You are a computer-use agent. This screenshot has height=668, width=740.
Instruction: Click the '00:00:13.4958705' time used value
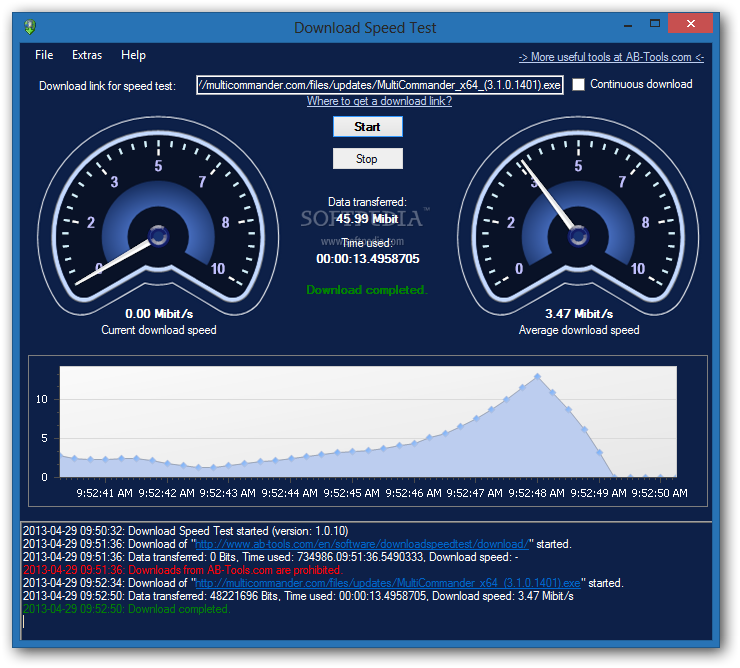[x=368, y=259]
